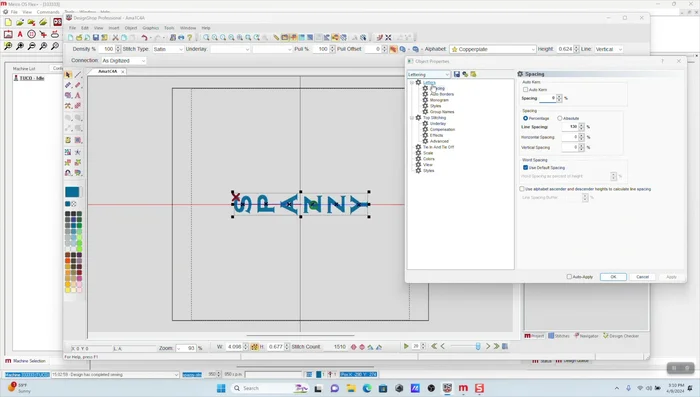Select the lettering A tool in left toolbox

click(78, 95)
